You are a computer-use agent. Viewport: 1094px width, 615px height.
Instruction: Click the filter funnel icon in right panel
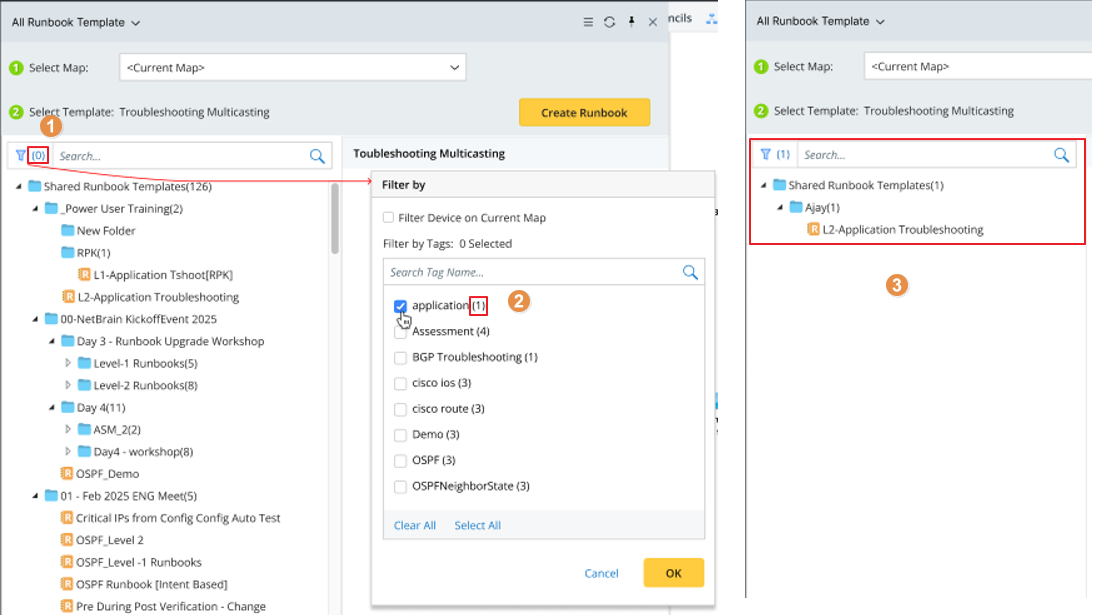(x=766, y=154)
